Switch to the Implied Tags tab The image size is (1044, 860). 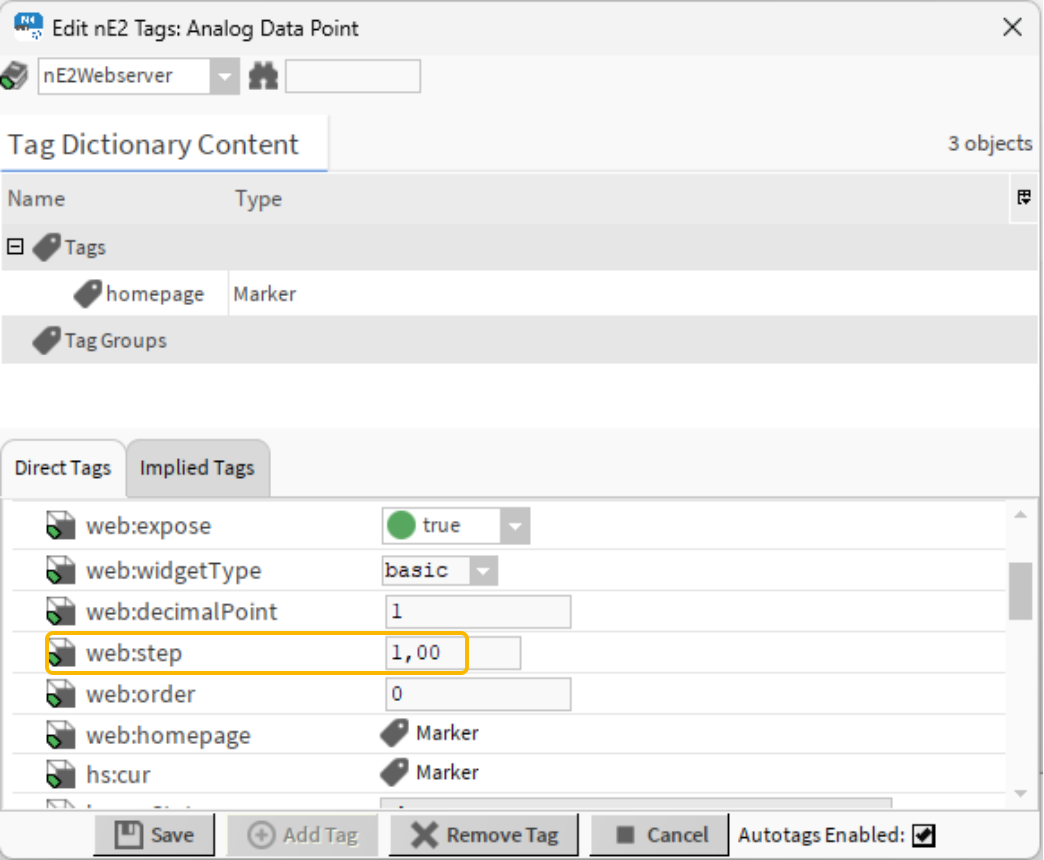[197, 467]
